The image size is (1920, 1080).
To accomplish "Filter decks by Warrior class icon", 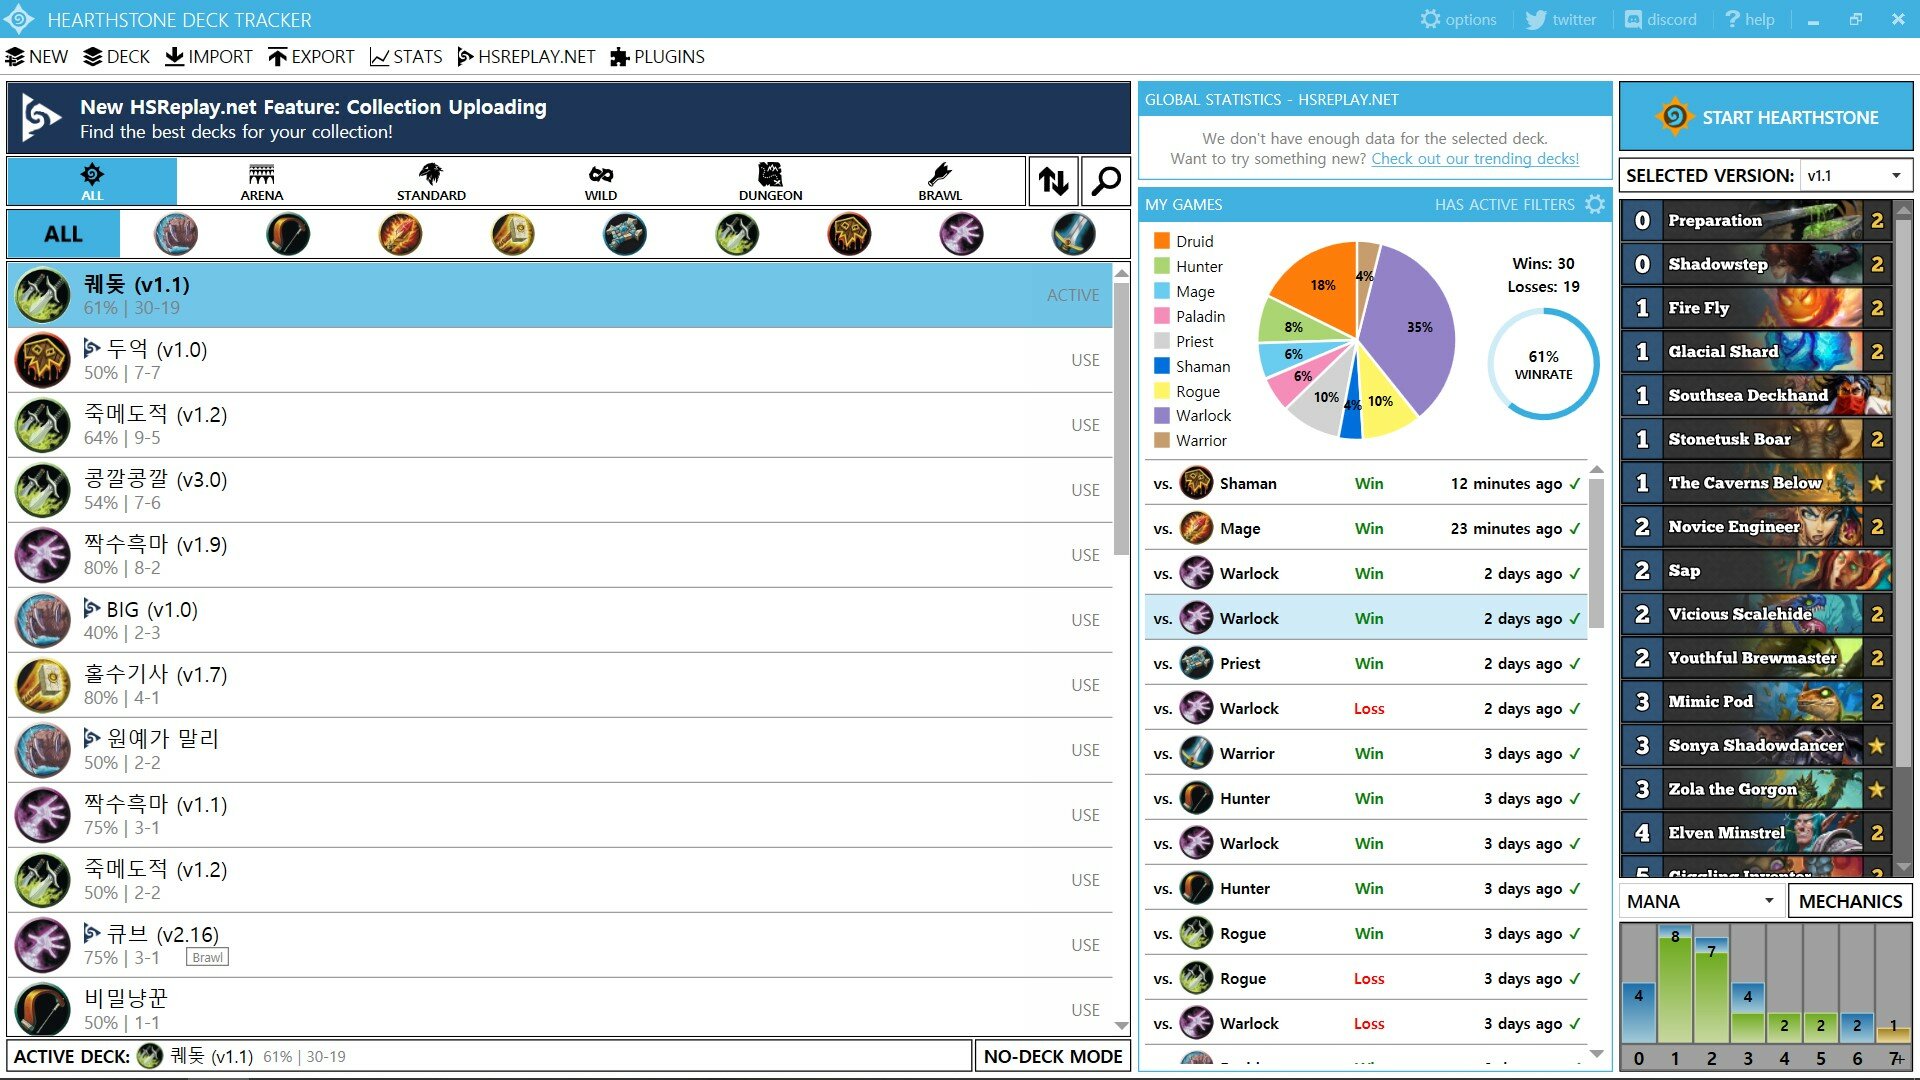I will click(x=1074, y=234).
